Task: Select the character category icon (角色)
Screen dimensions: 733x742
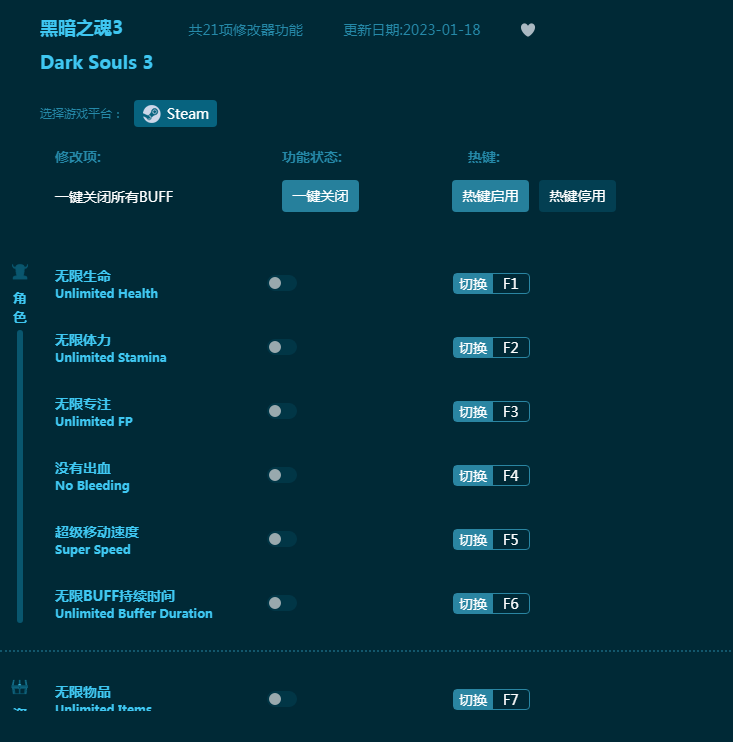Action: point(20,272)
